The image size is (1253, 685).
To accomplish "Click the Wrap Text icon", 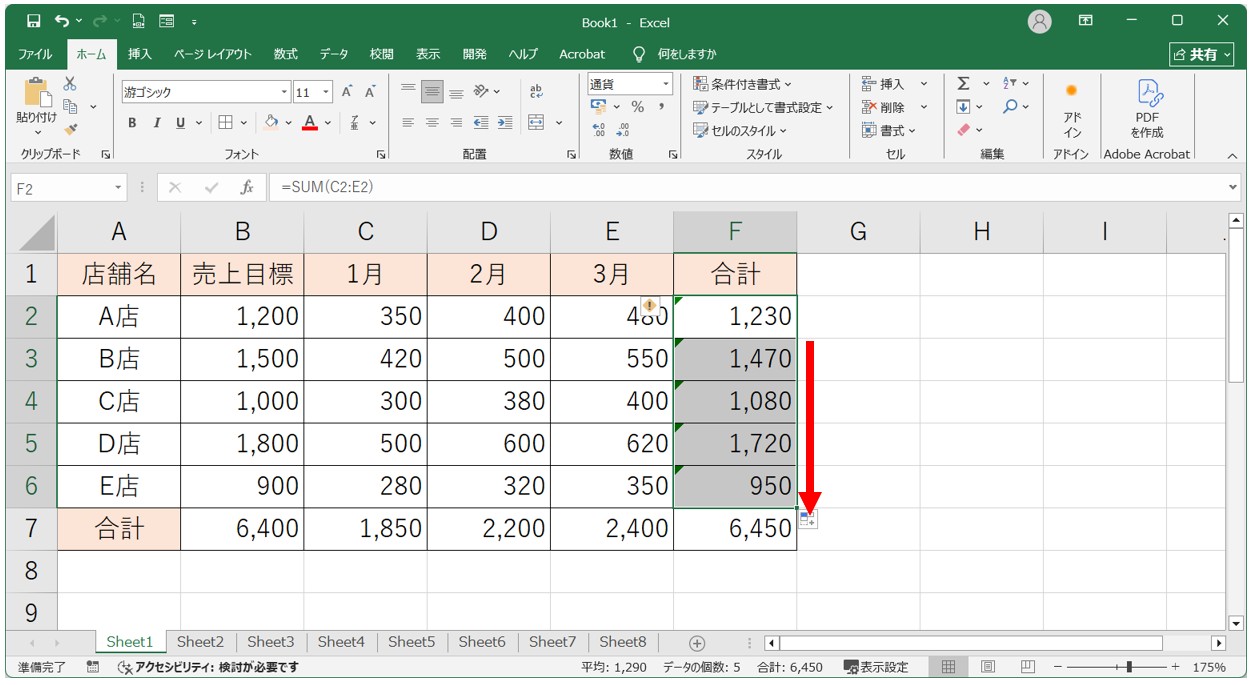I will pyautogui.click(x=536, y=92).
